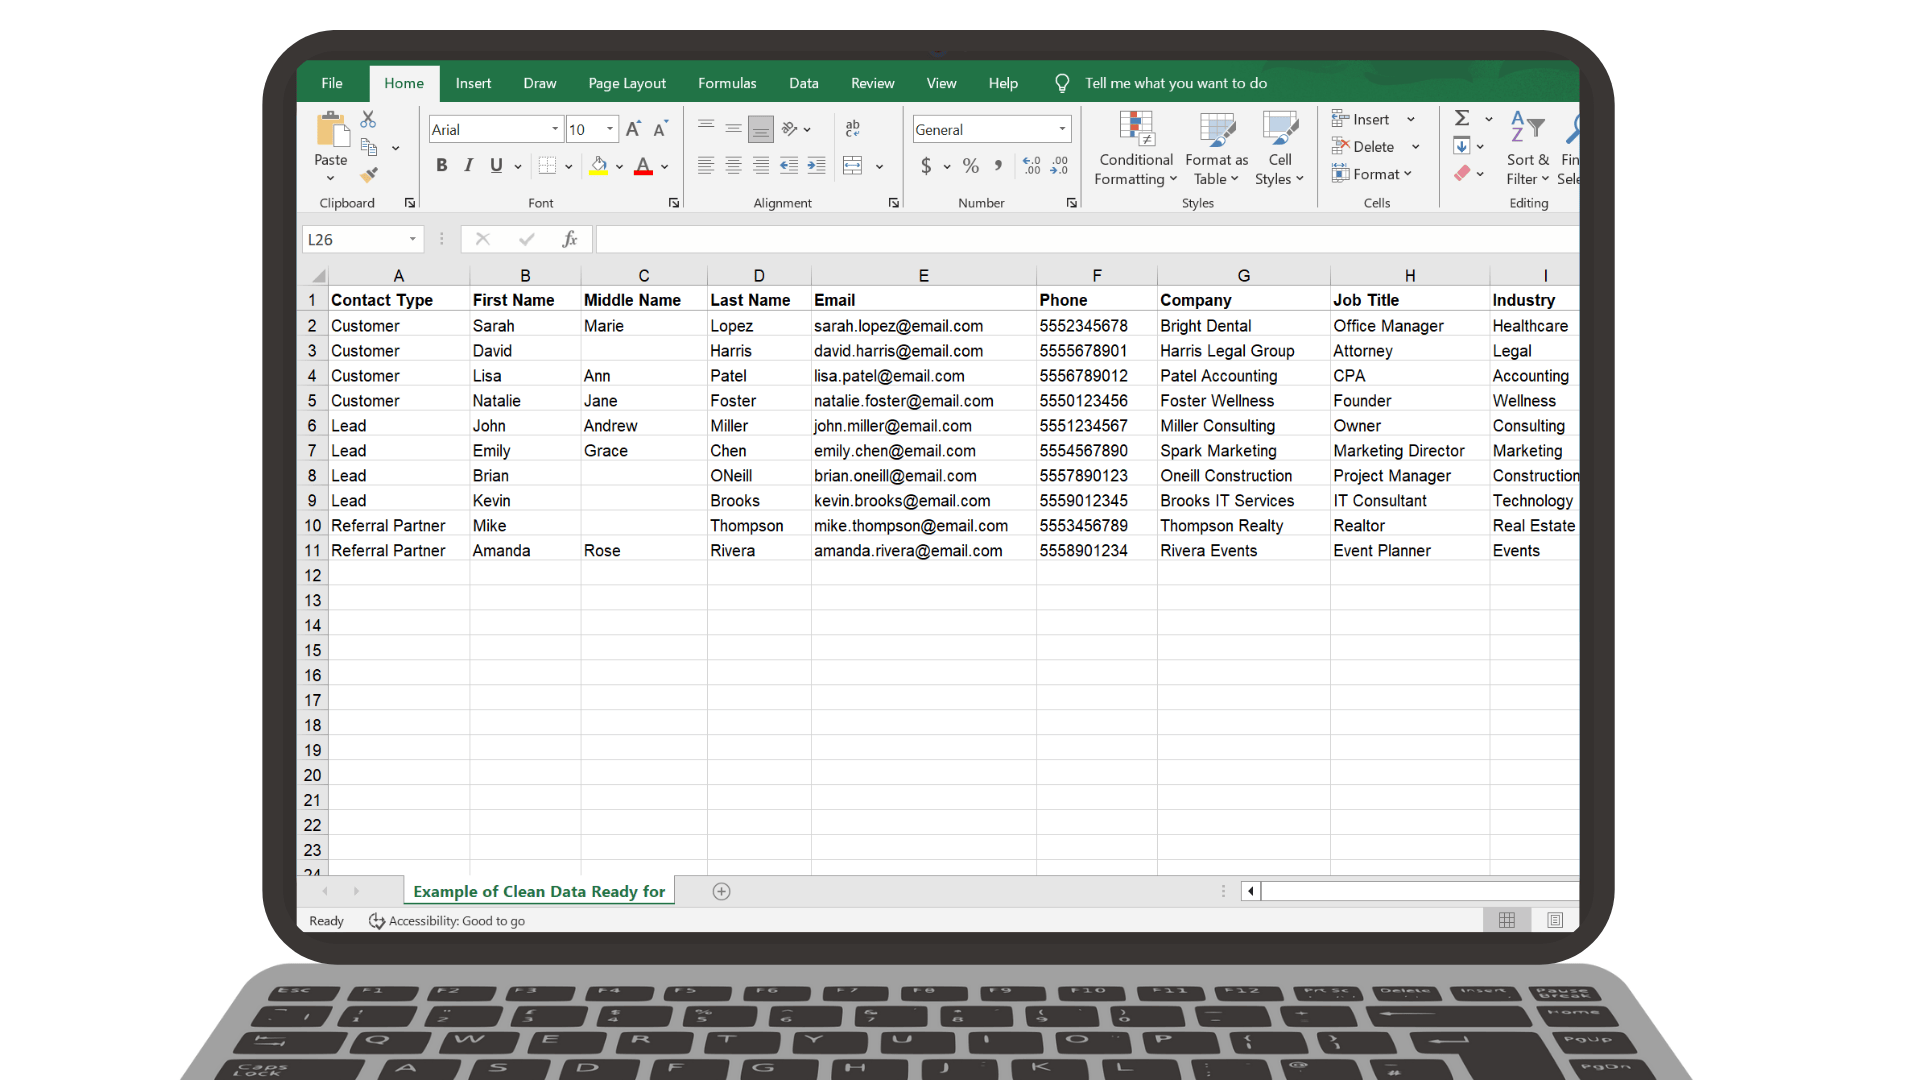The width and height of the screenshot is (1921, 1080).
Task: Open the font name dropdown
Action: [553, 128]
